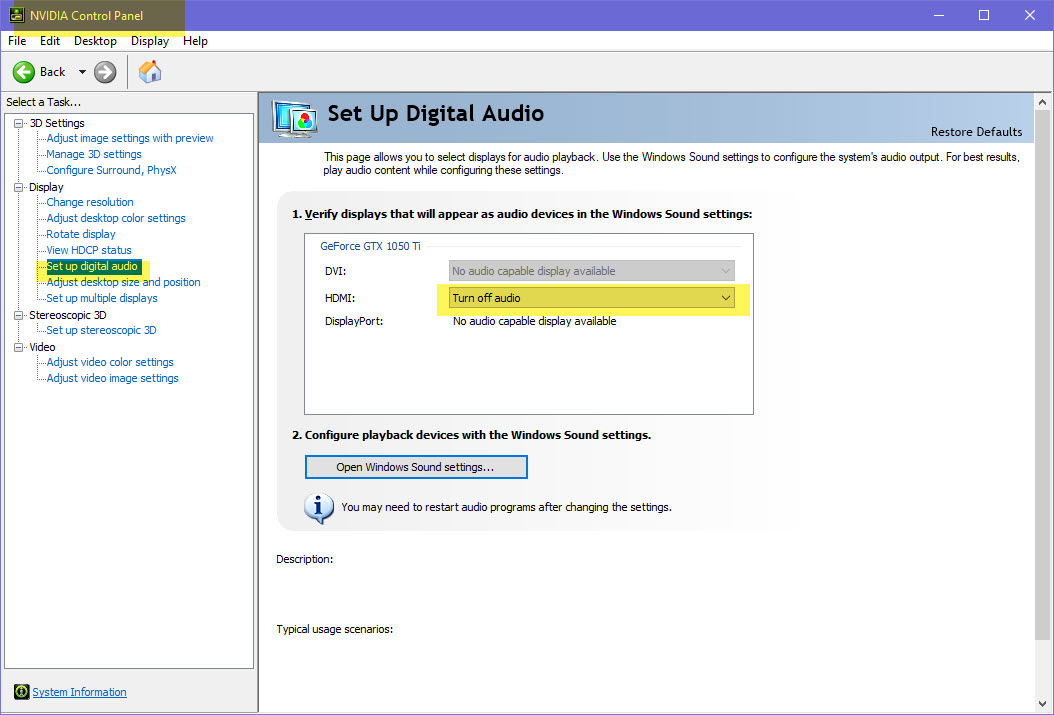Select Set up multiple displays
The image size is (1054, 715).
click(102, 298)
